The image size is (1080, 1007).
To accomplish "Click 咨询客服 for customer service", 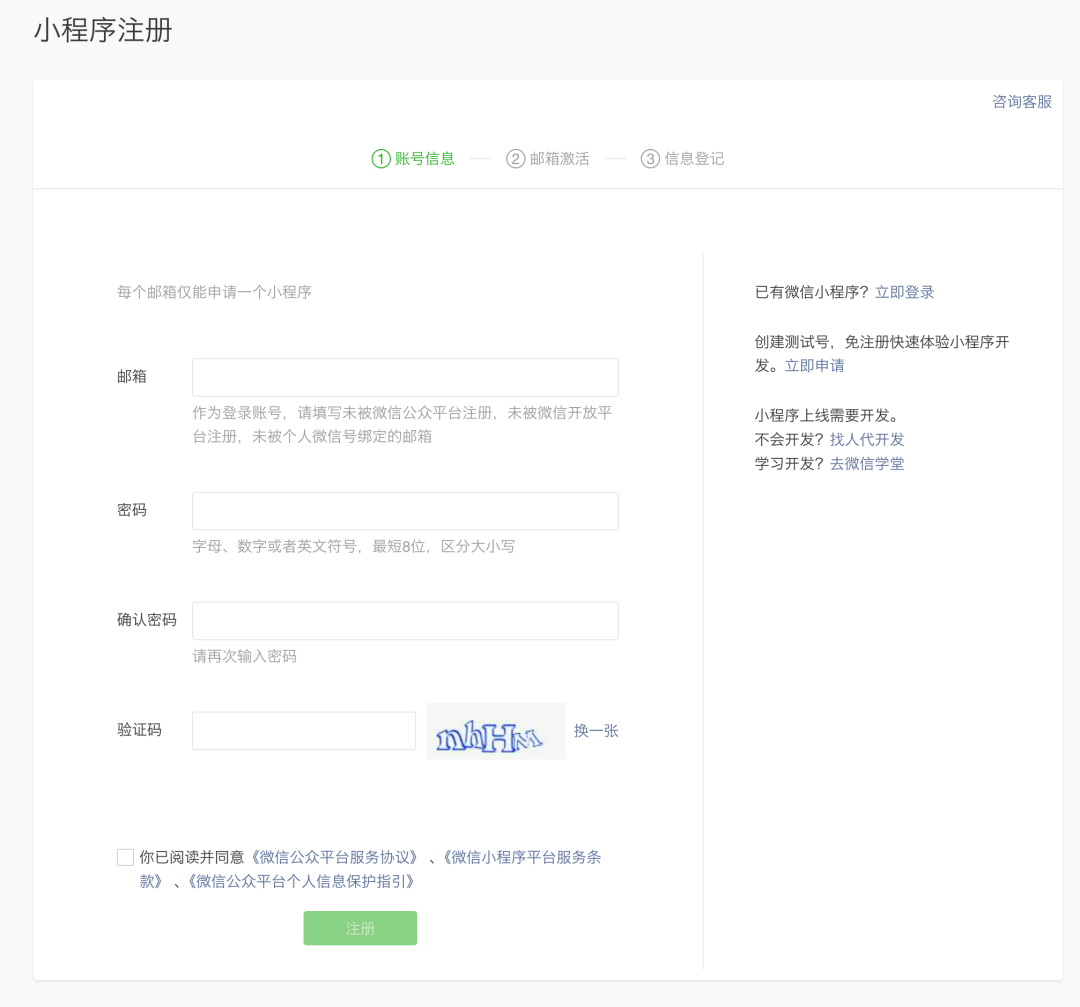I will pyautogui.click(x=1019, y=101).
